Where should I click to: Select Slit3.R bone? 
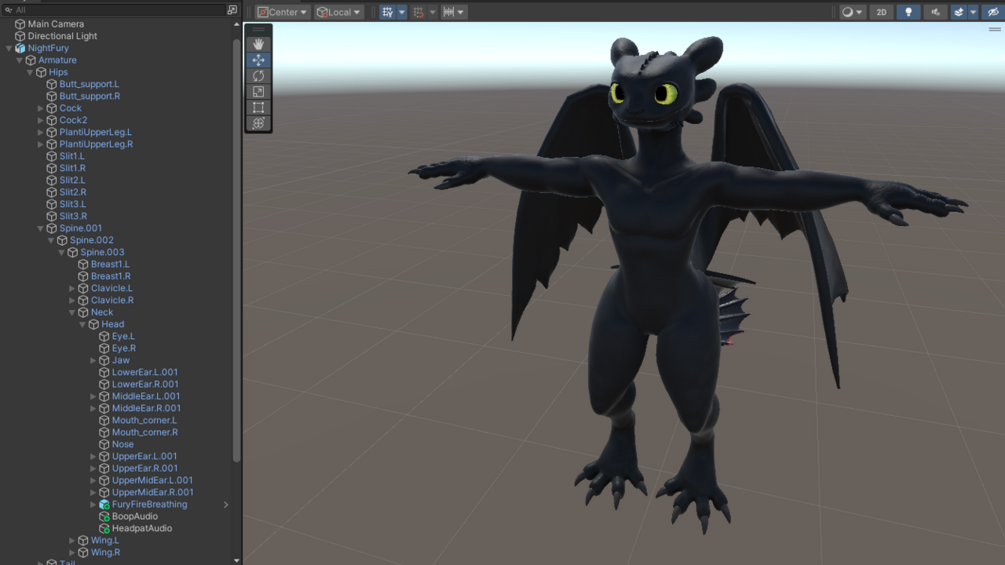73,217
